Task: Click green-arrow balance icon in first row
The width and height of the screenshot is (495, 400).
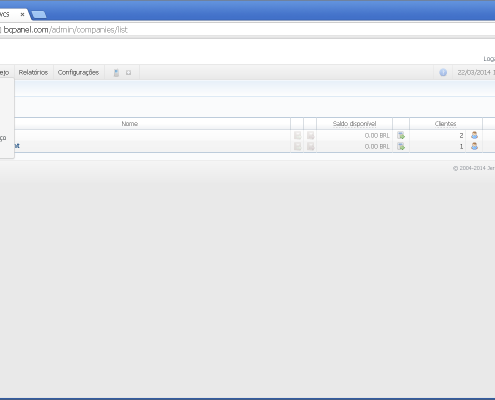Action: click(x=401, y=135)
